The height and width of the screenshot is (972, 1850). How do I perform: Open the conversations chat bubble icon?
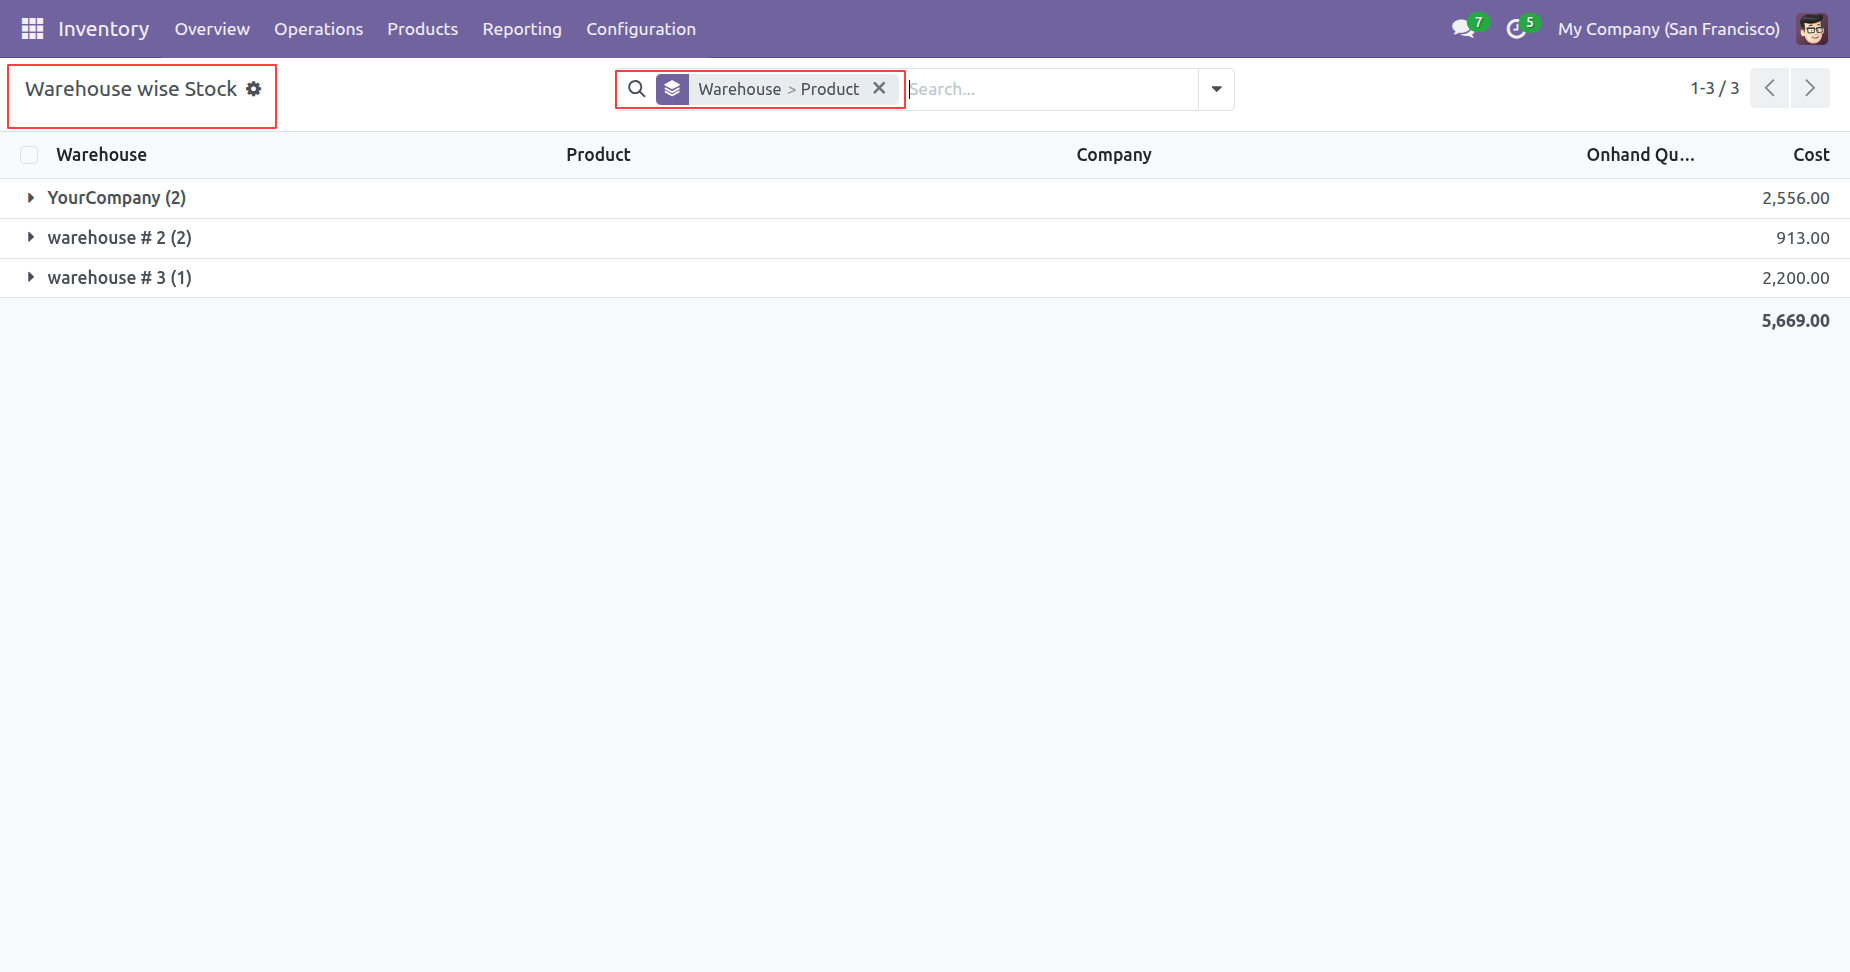[x=1464, y=29]
